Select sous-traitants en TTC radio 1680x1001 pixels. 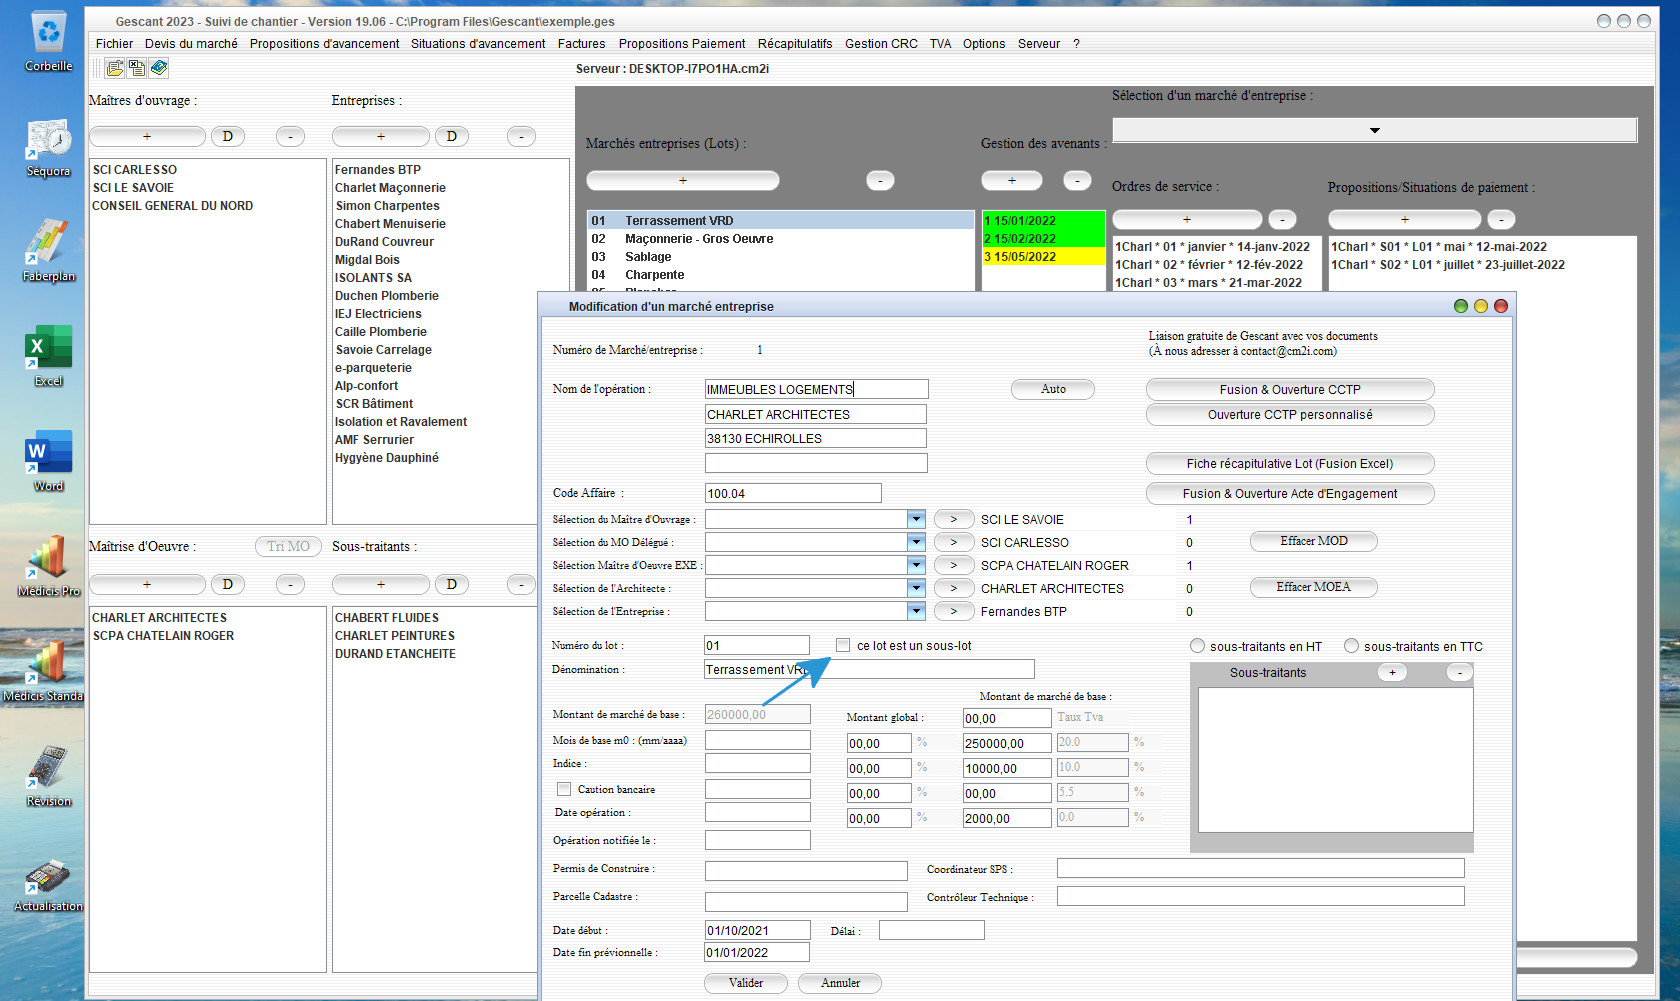click(x=1351, y=646)
